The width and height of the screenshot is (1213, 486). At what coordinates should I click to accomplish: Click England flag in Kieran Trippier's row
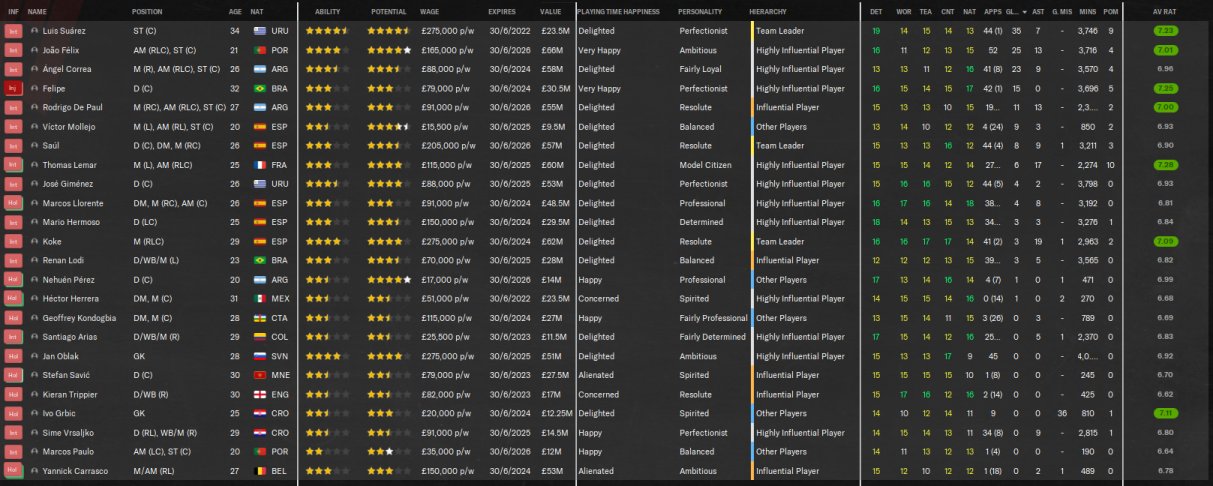(258, 393)
